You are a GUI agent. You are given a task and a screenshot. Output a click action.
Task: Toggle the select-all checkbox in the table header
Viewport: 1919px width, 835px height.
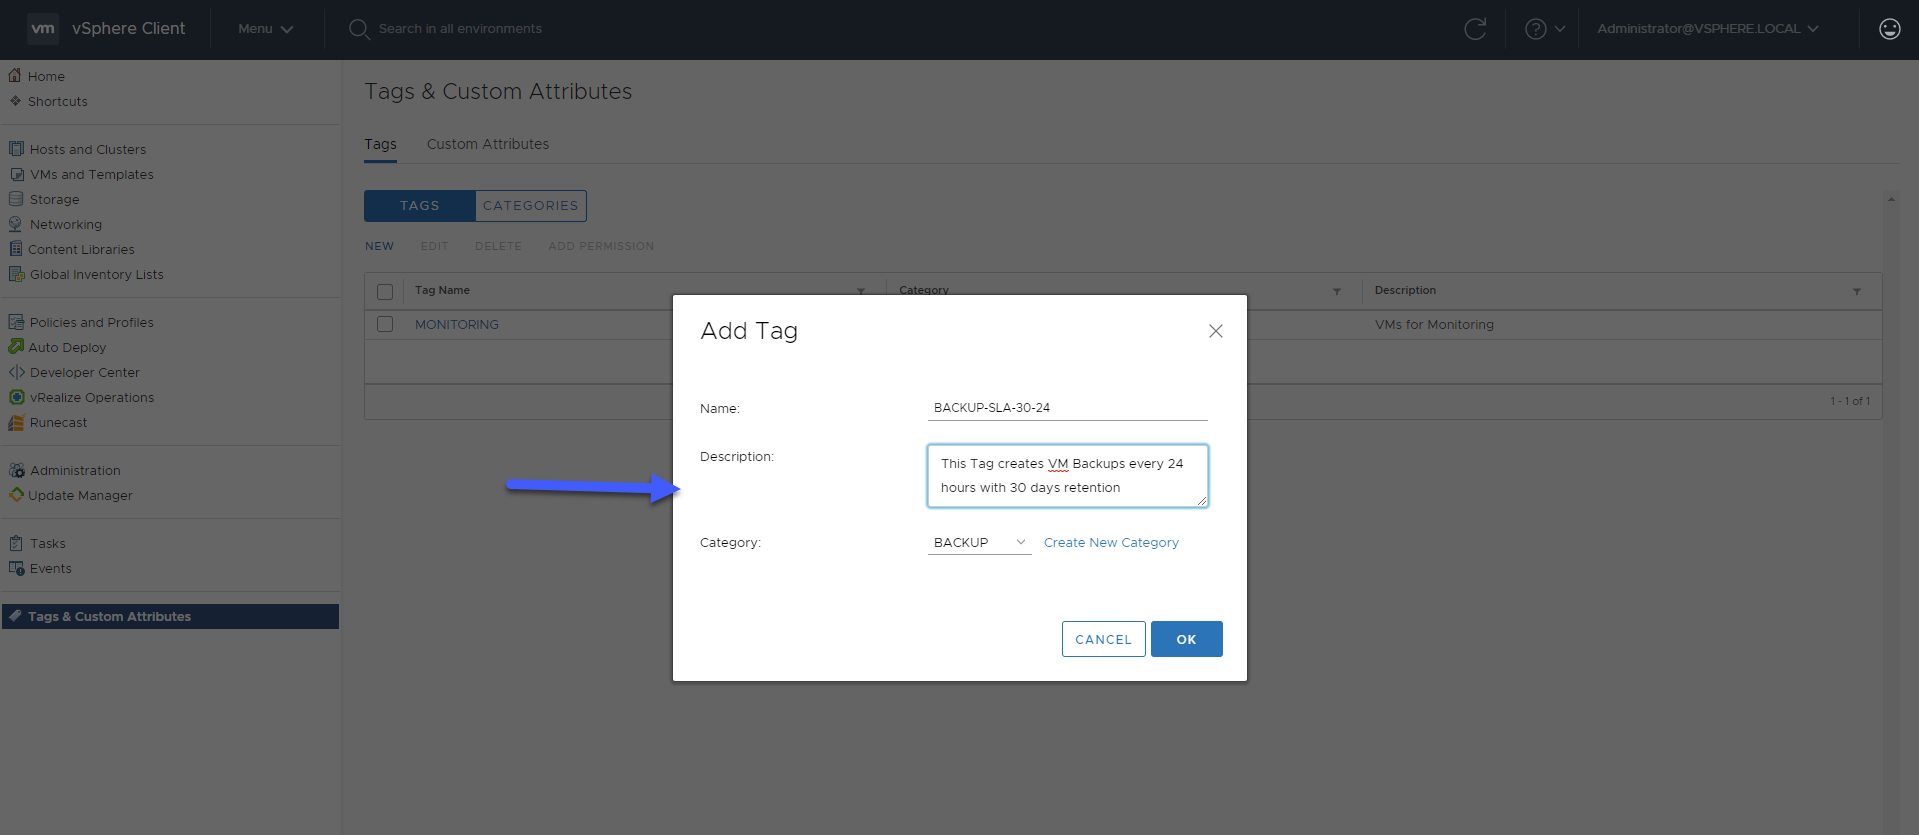point(385,292)
